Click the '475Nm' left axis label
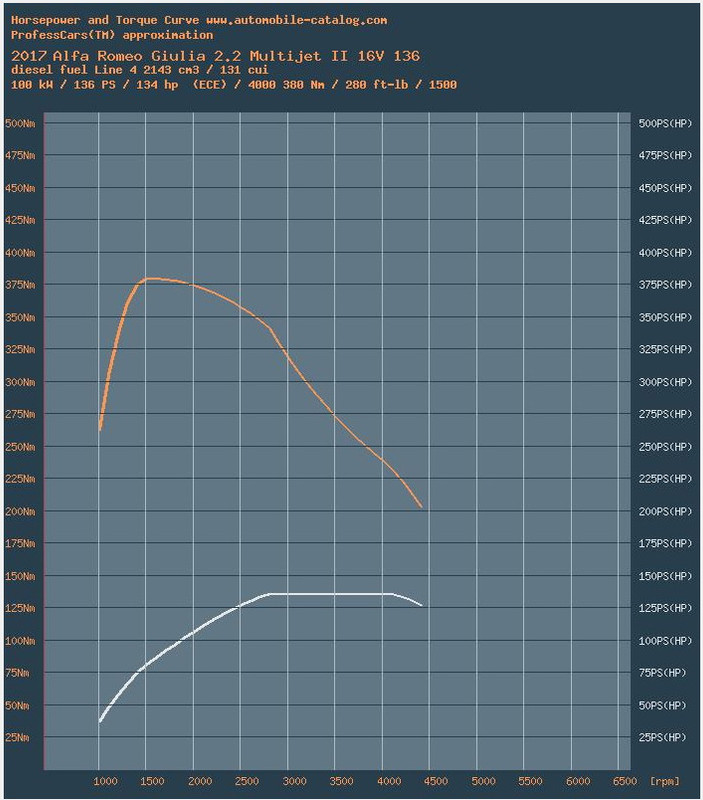The width and height of the screenshot is (703, 800). pos(20,156)
